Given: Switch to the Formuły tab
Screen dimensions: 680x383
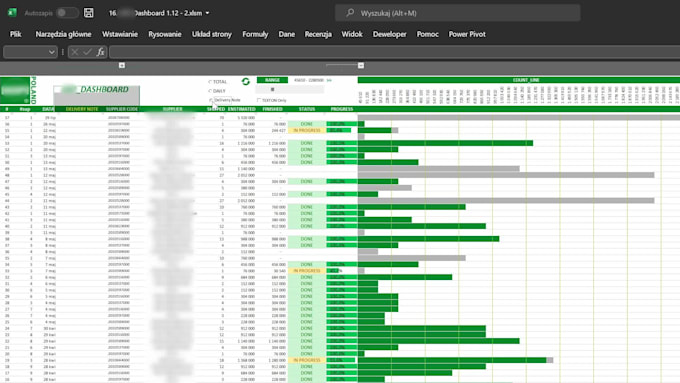Looking at the screenshot, I should click(255, 34).
